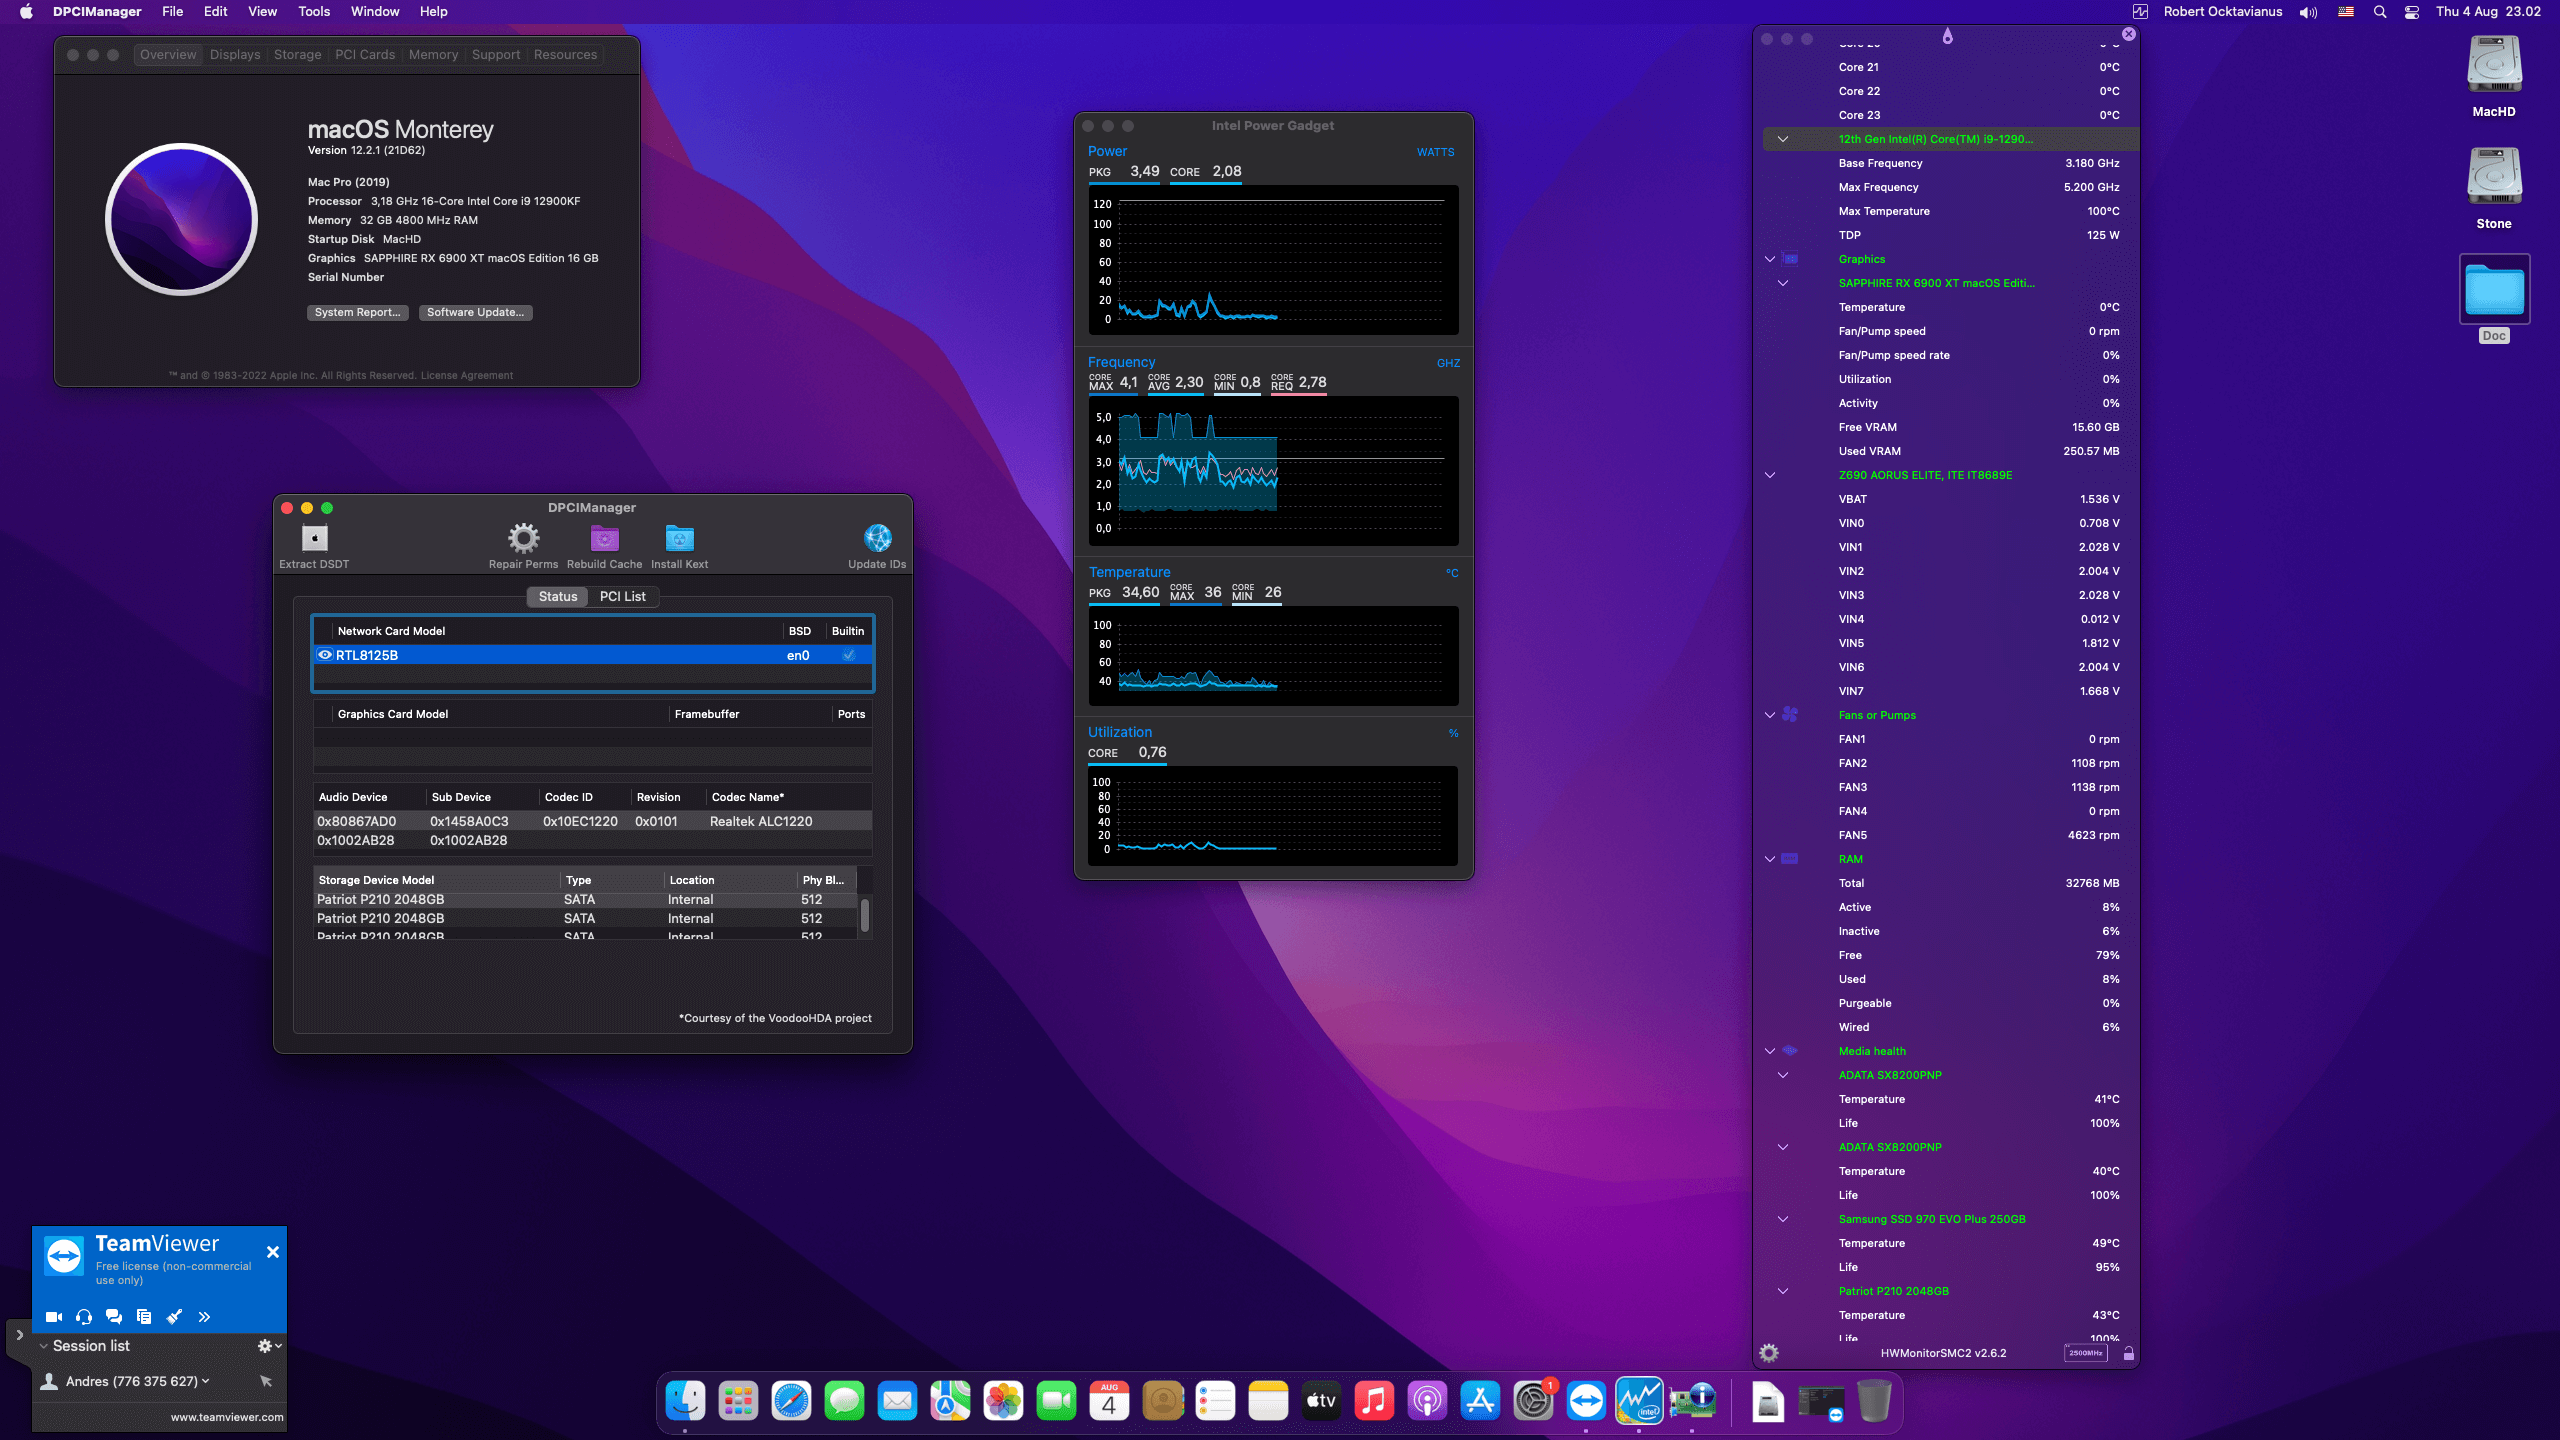Open the TeamViewer session gear dropdown

(269, 1346)
